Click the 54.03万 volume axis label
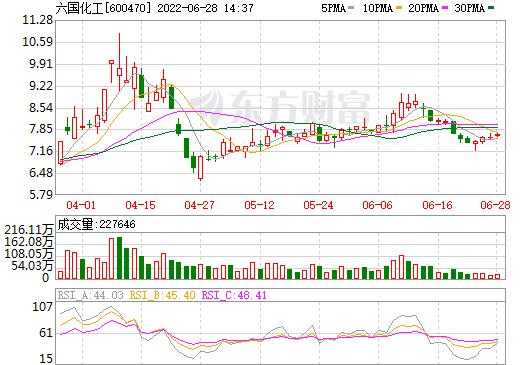The height and width of the screenshot is (365, 520). 32,266
